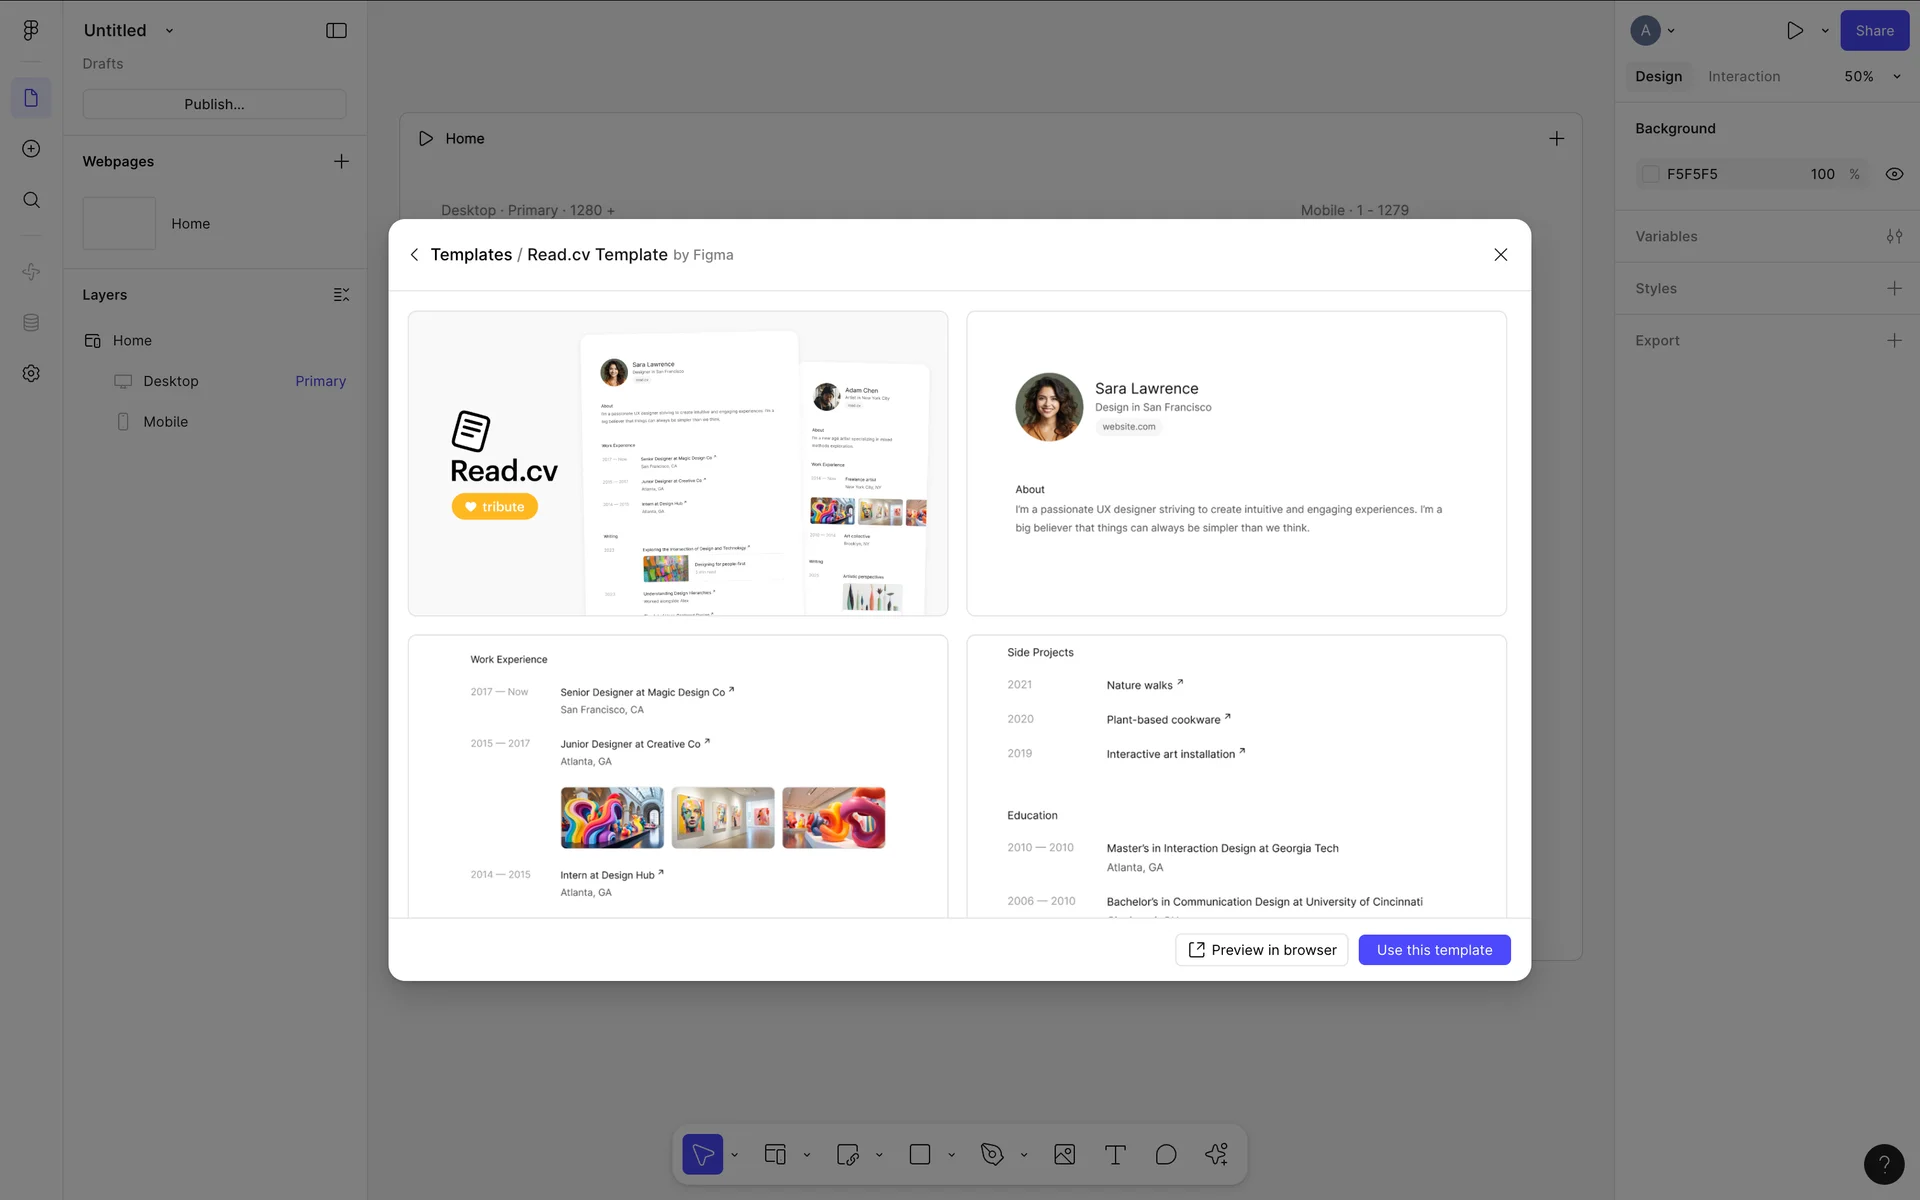This screenshot has width=1920, height=1200.
Task: Toggle the sidebar panel layout icon
Action: pyautogui.click(x=336, y=31)
